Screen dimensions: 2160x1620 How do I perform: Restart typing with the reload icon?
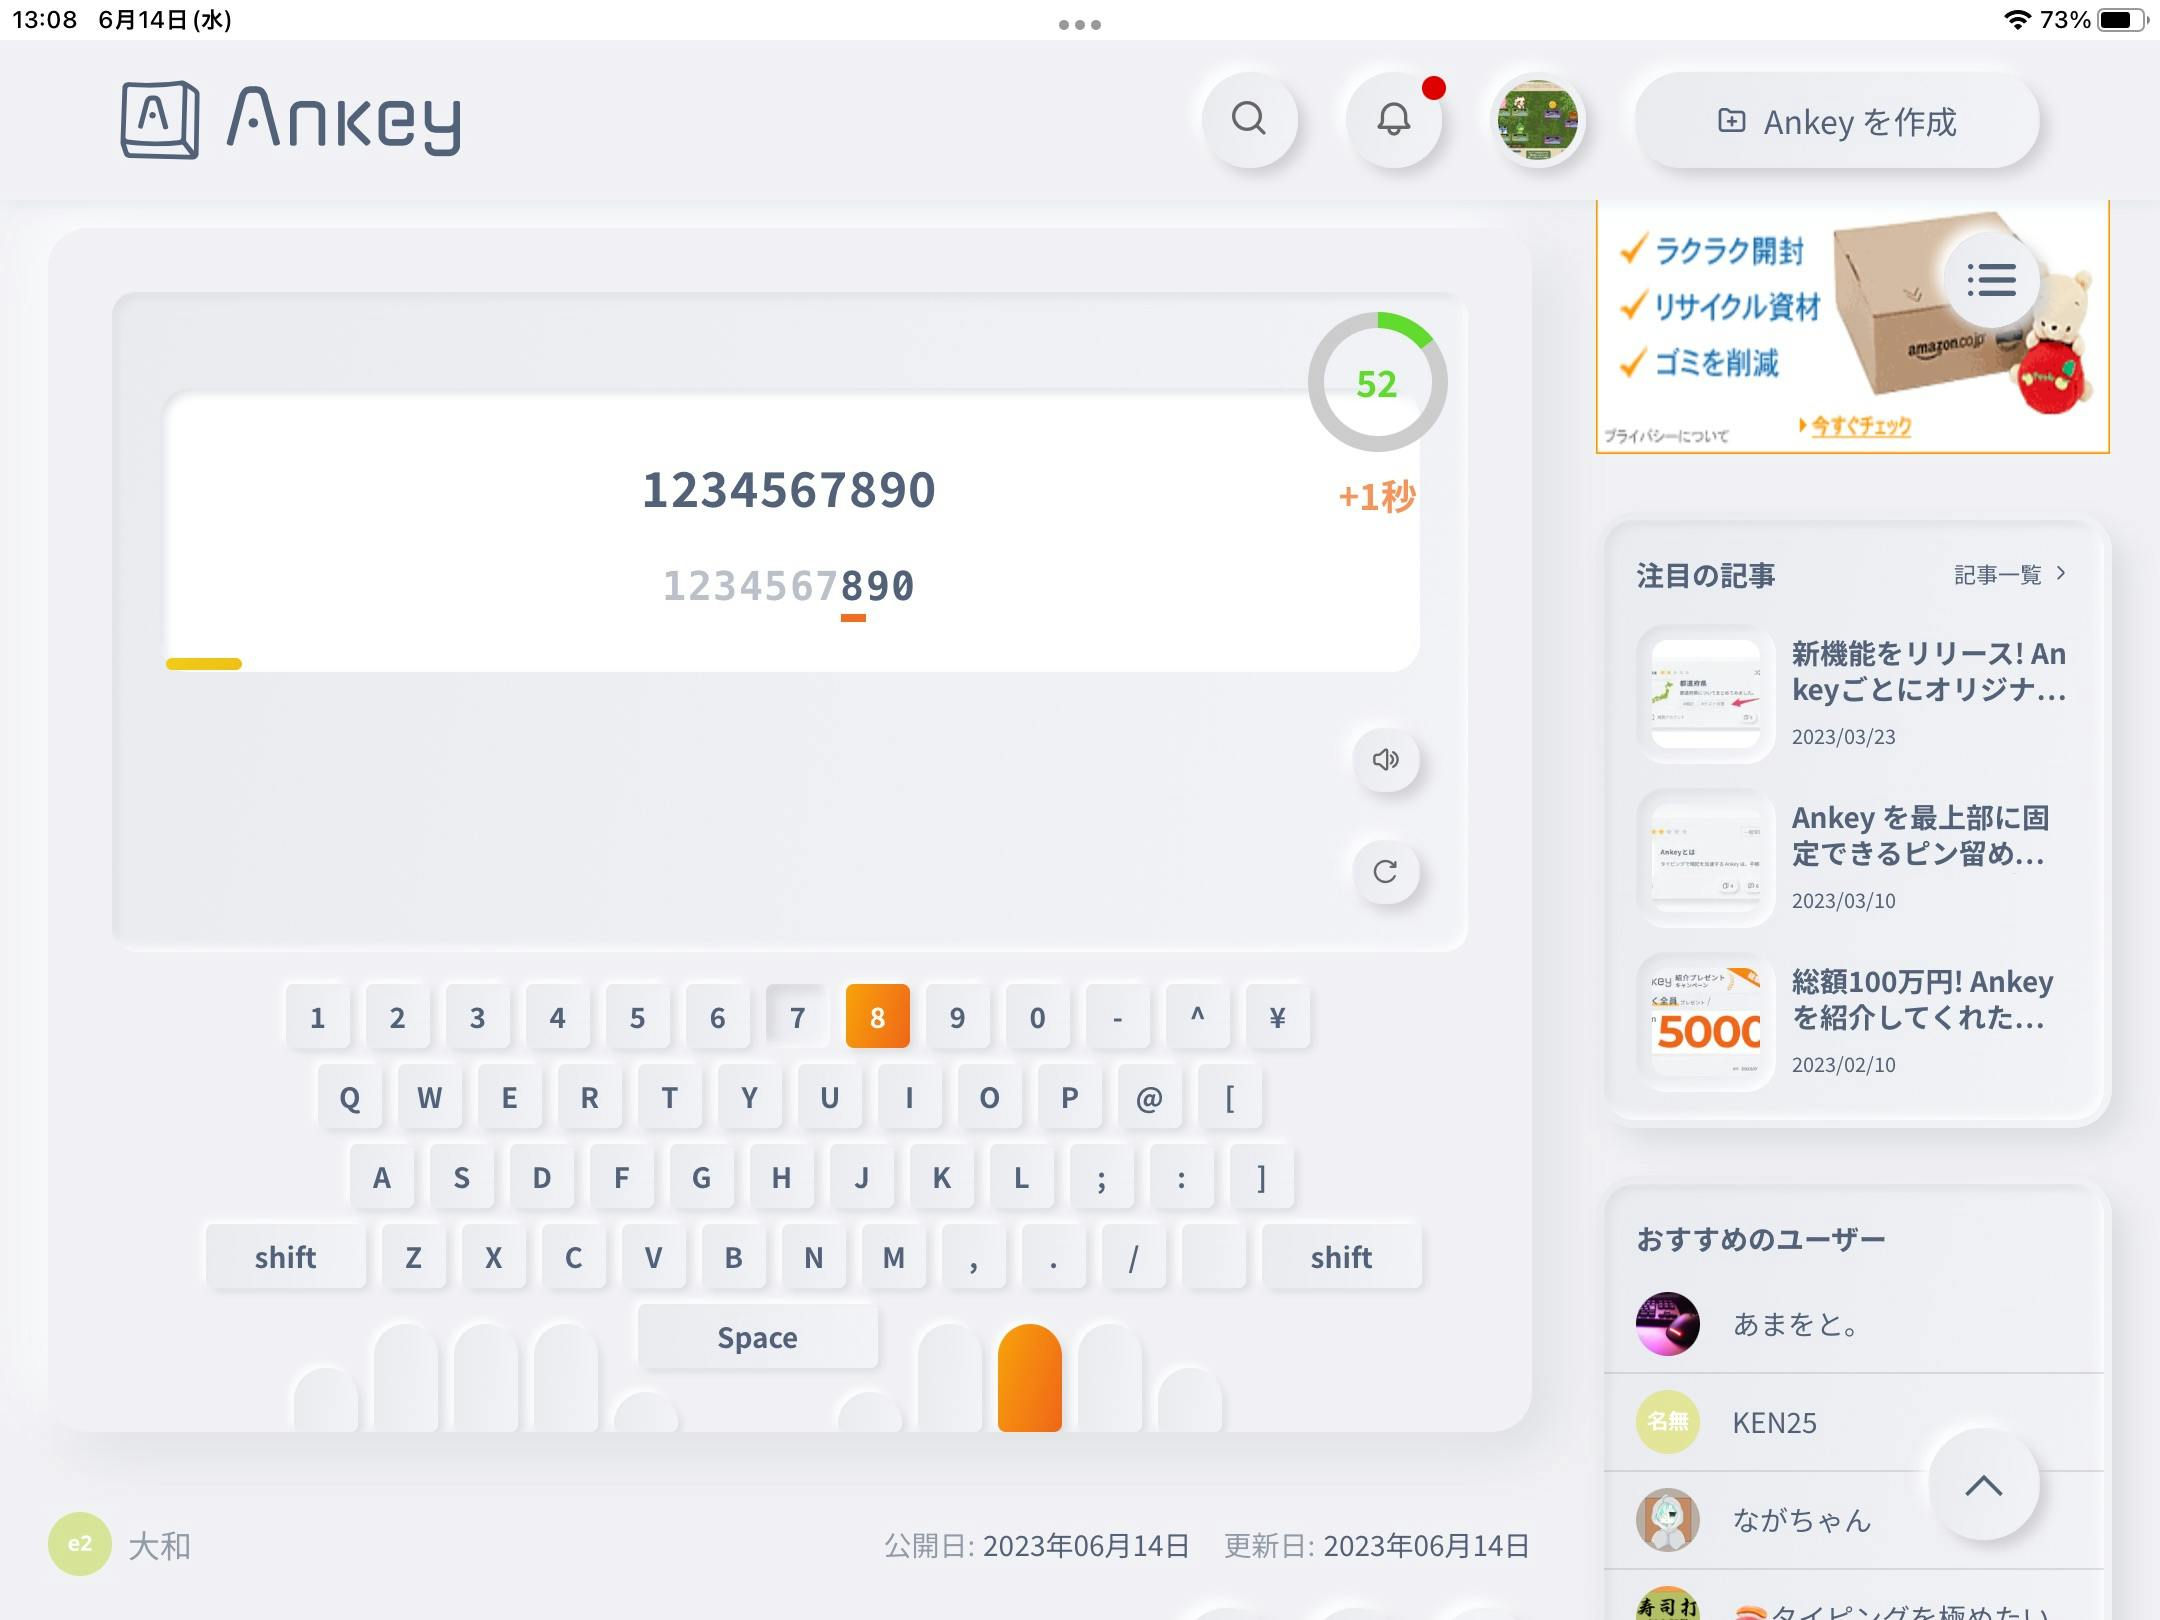coord(1385,872)
